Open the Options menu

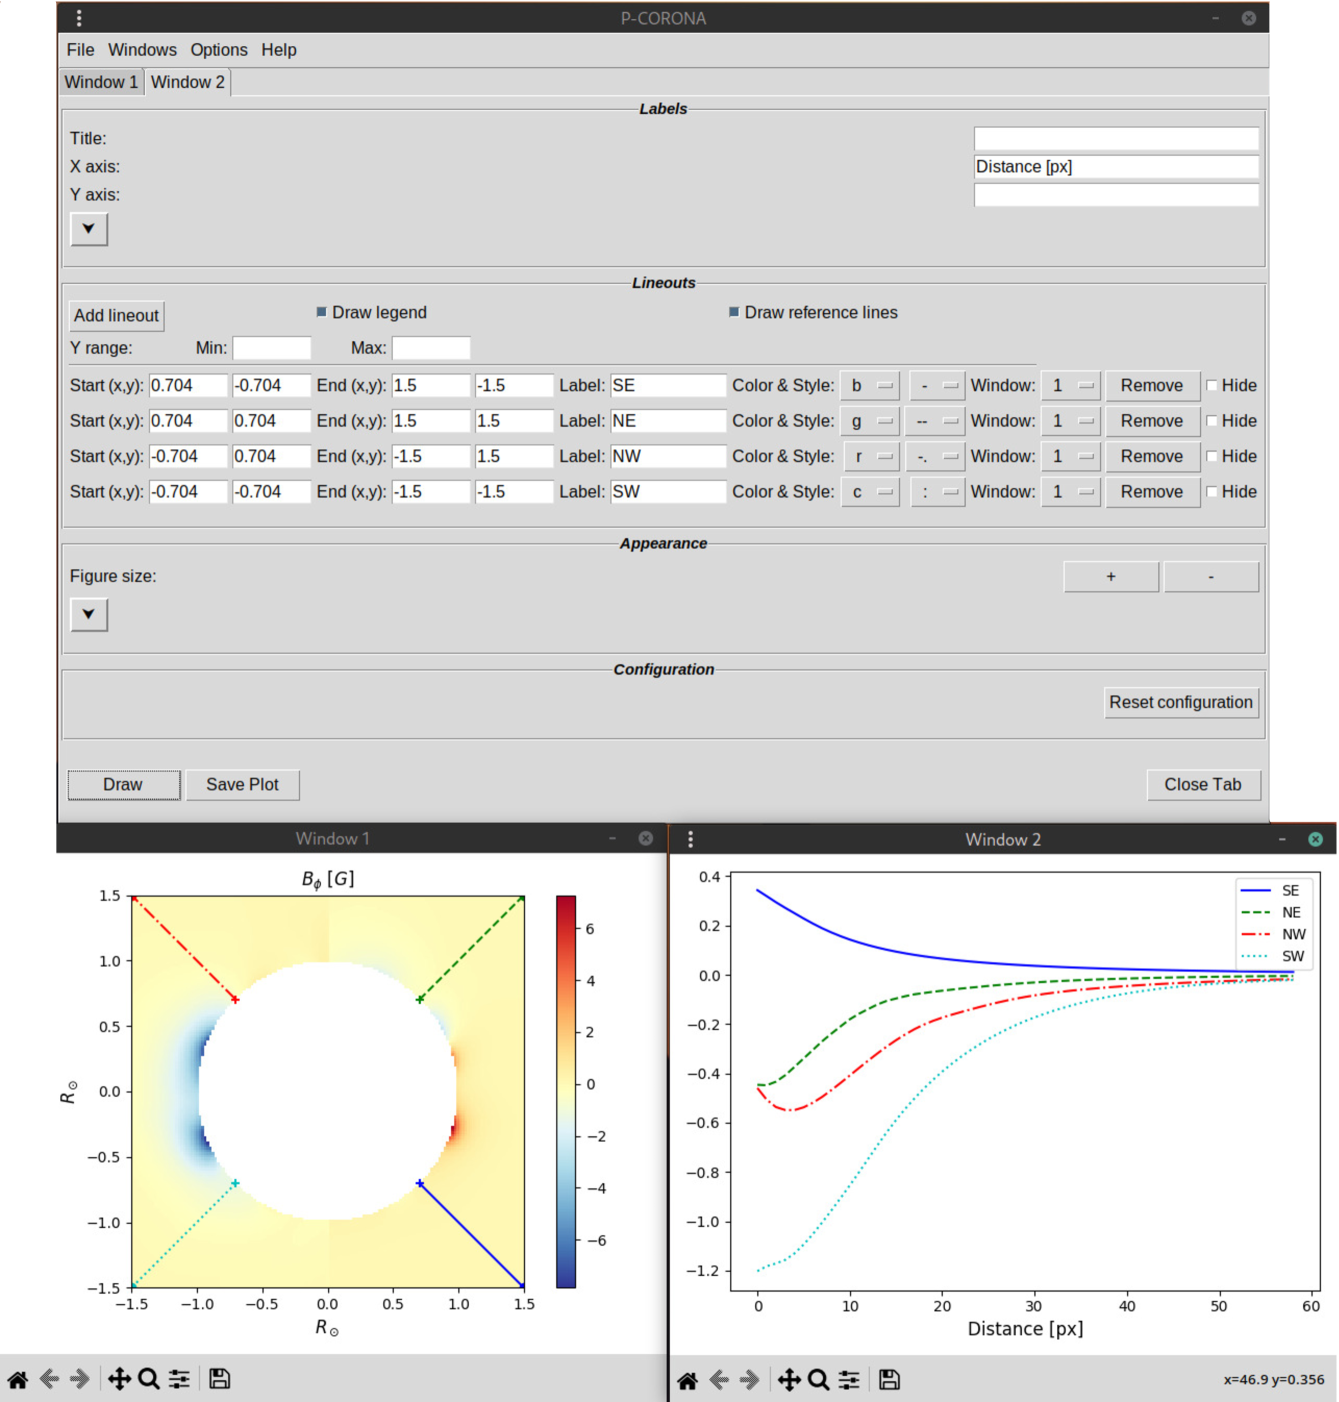tap(219, 50)
